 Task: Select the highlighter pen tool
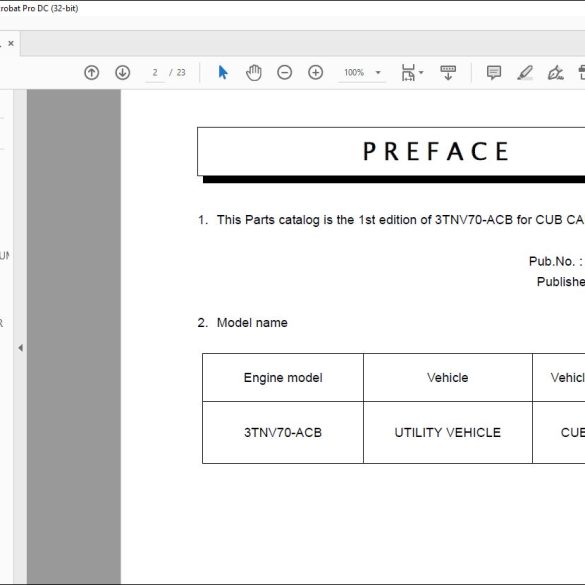[x=525, y=72]
